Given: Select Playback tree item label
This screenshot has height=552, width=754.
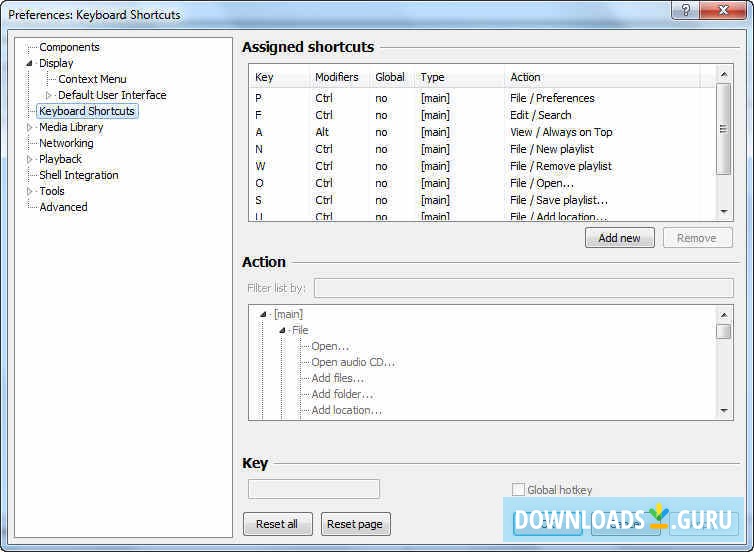Looking at the screenshot, I should click(60, 159).
